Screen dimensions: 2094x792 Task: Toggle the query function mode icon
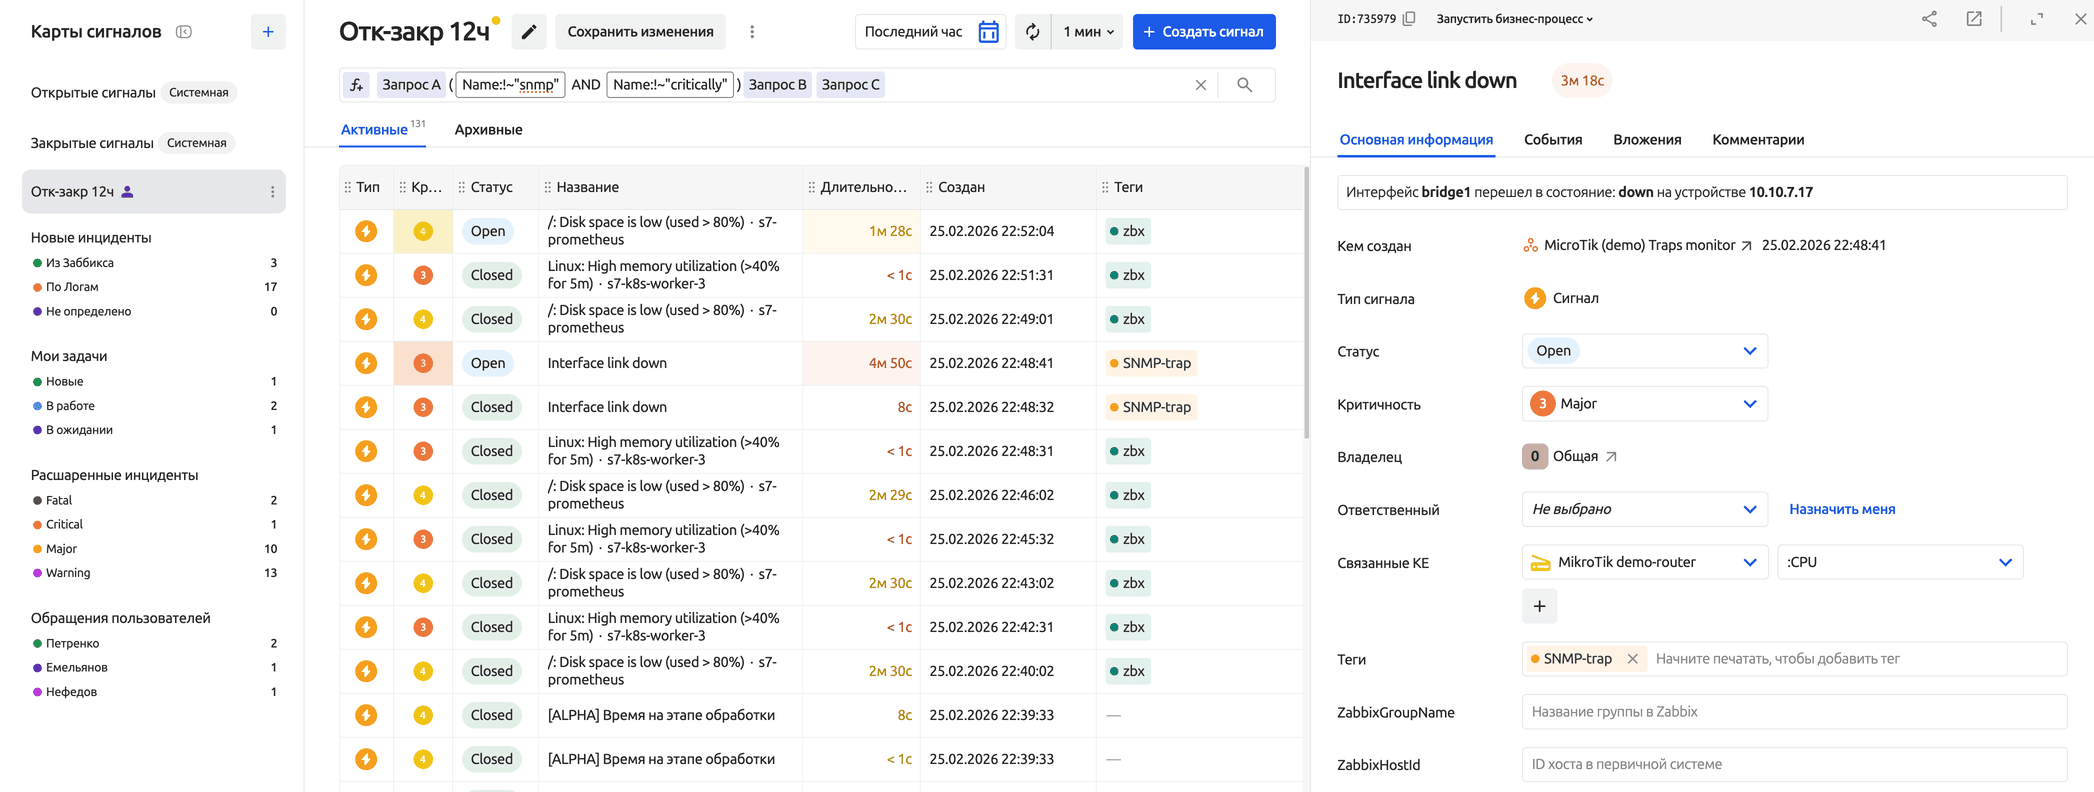357,85
